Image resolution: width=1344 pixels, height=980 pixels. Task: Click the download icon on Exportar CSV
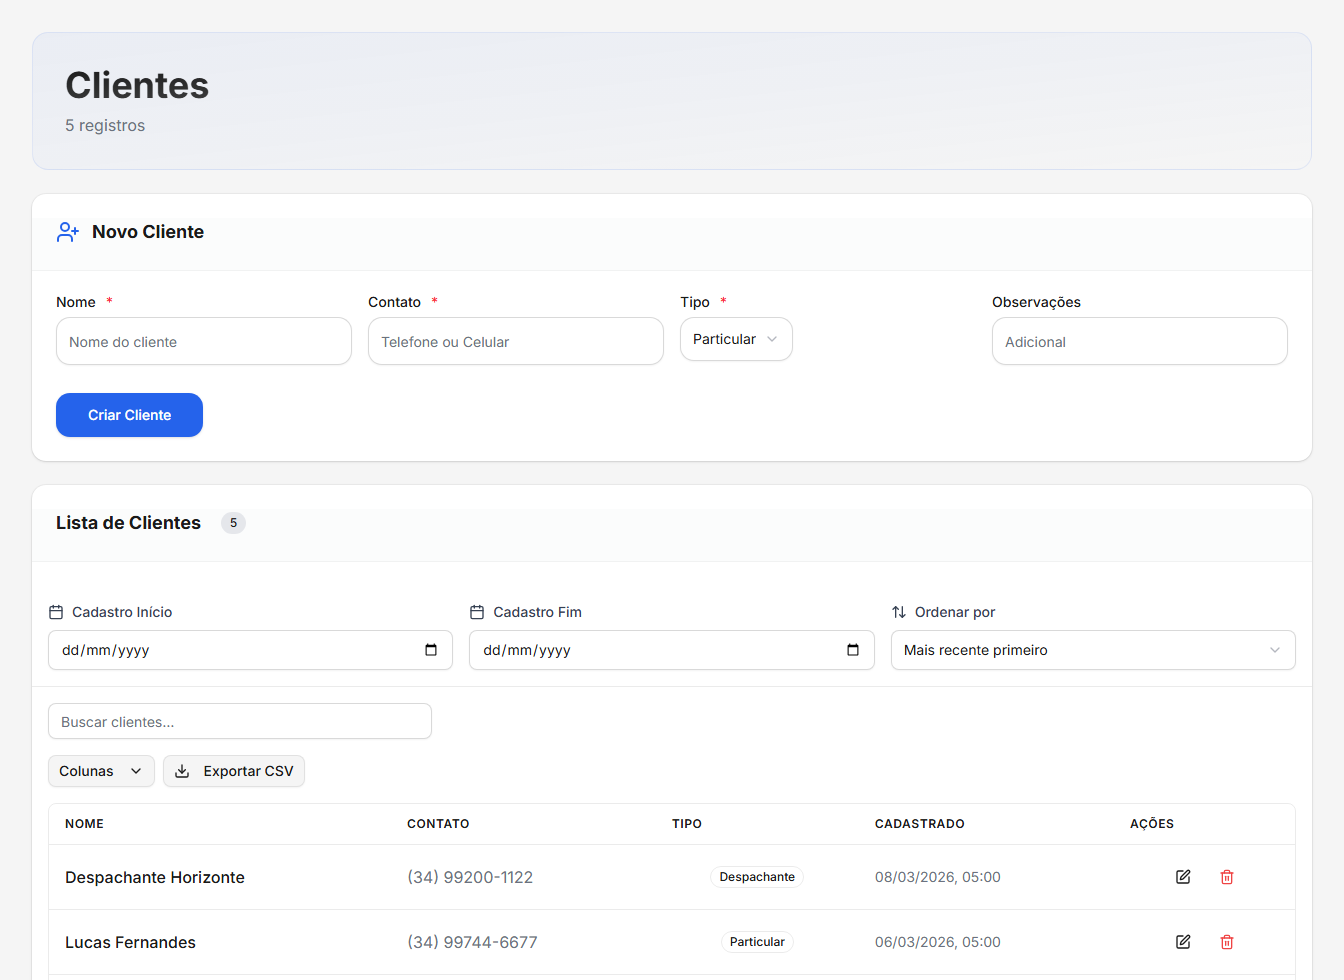[182, 771]
